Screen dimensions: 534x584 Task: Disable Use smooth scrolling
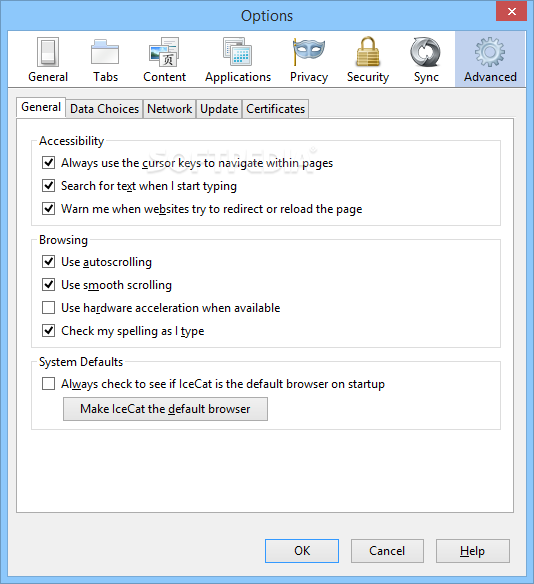48,285
